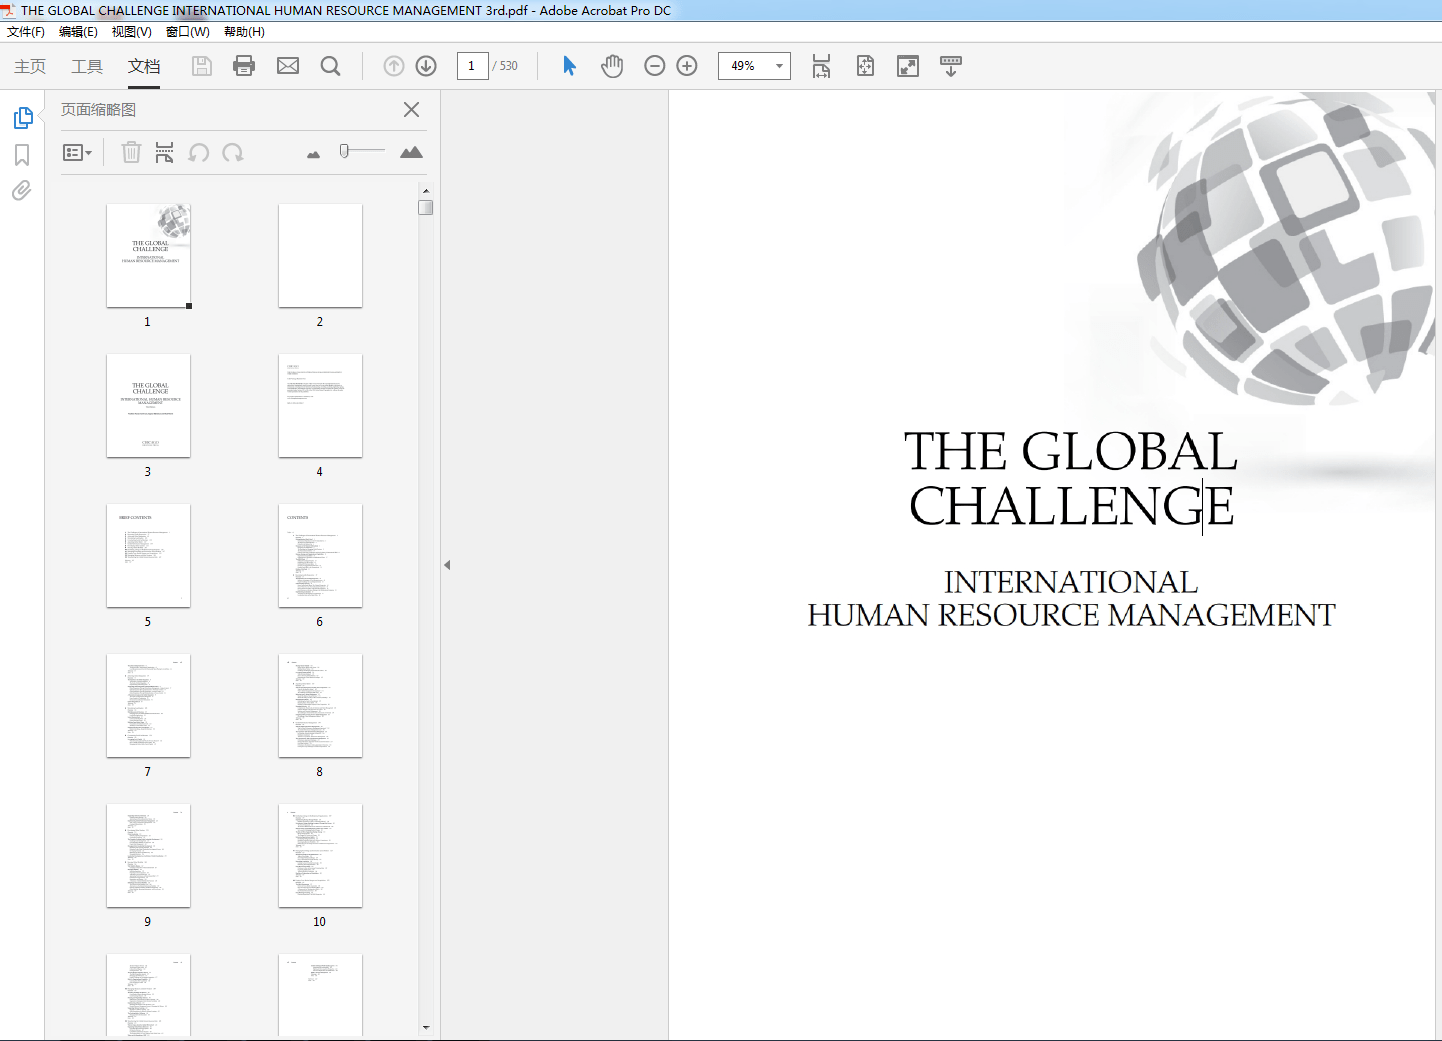Select page 6 thumbnail
This screenshot has height=1041, width=1442.
320,556
